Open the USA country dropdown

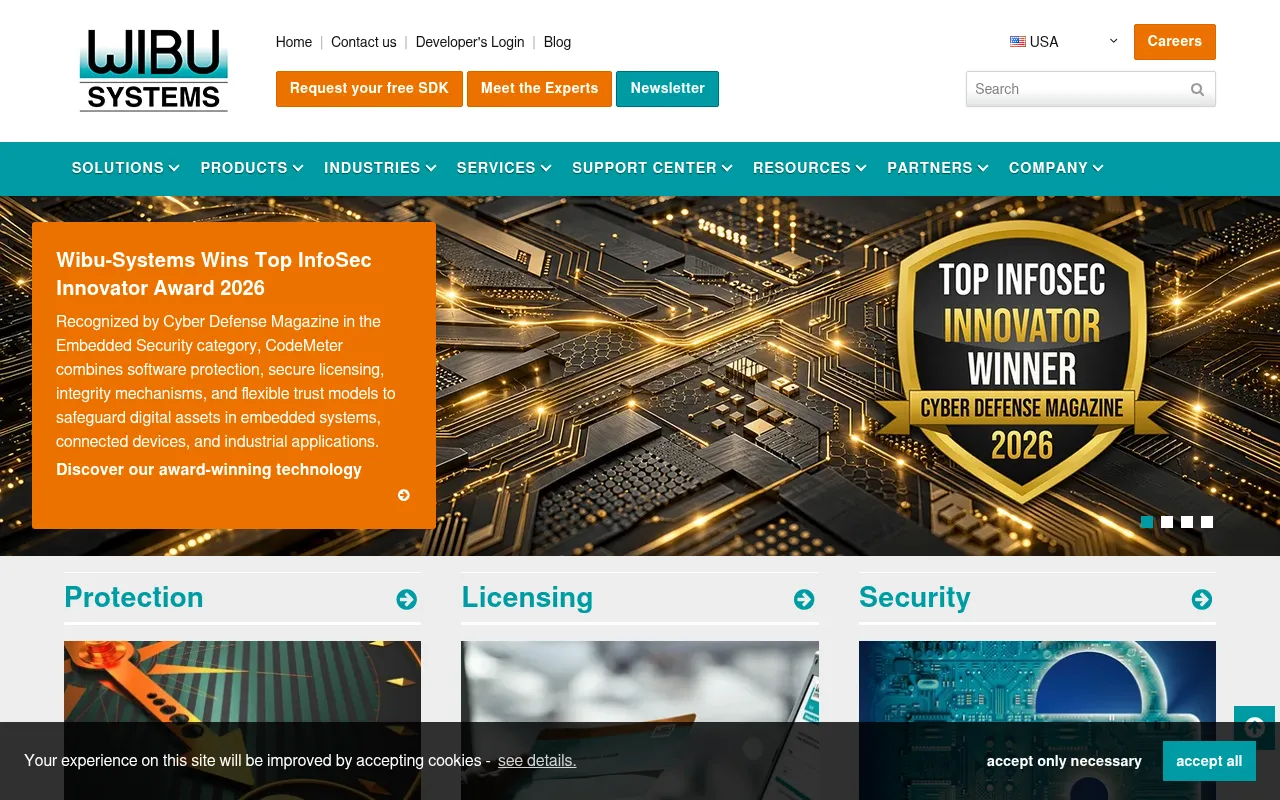coord(1064,42)
